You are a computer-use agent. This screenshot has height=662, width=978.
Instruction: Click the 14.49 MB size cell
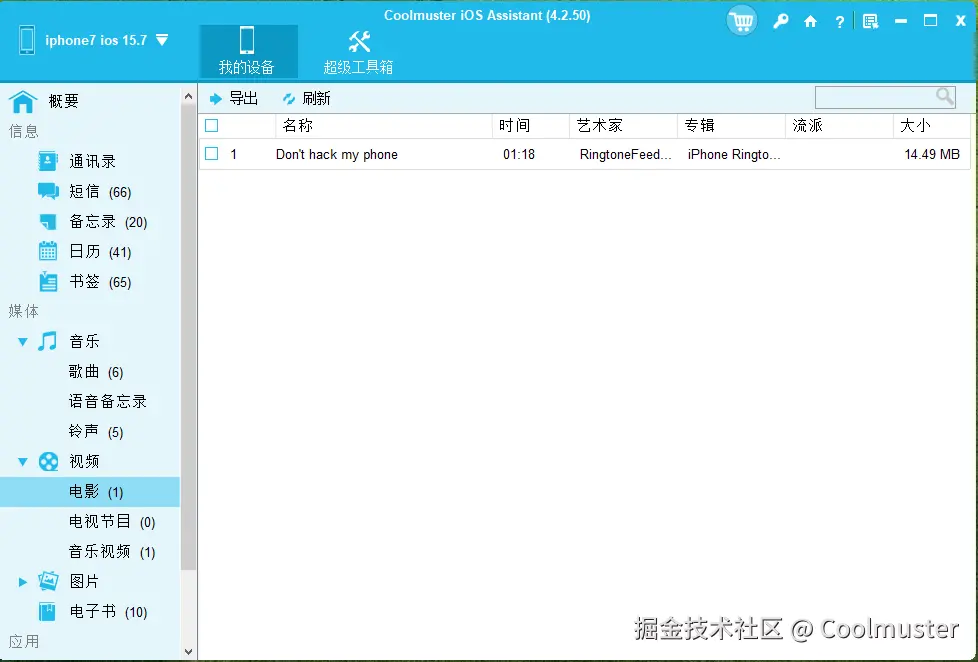[x=932, y=154]
